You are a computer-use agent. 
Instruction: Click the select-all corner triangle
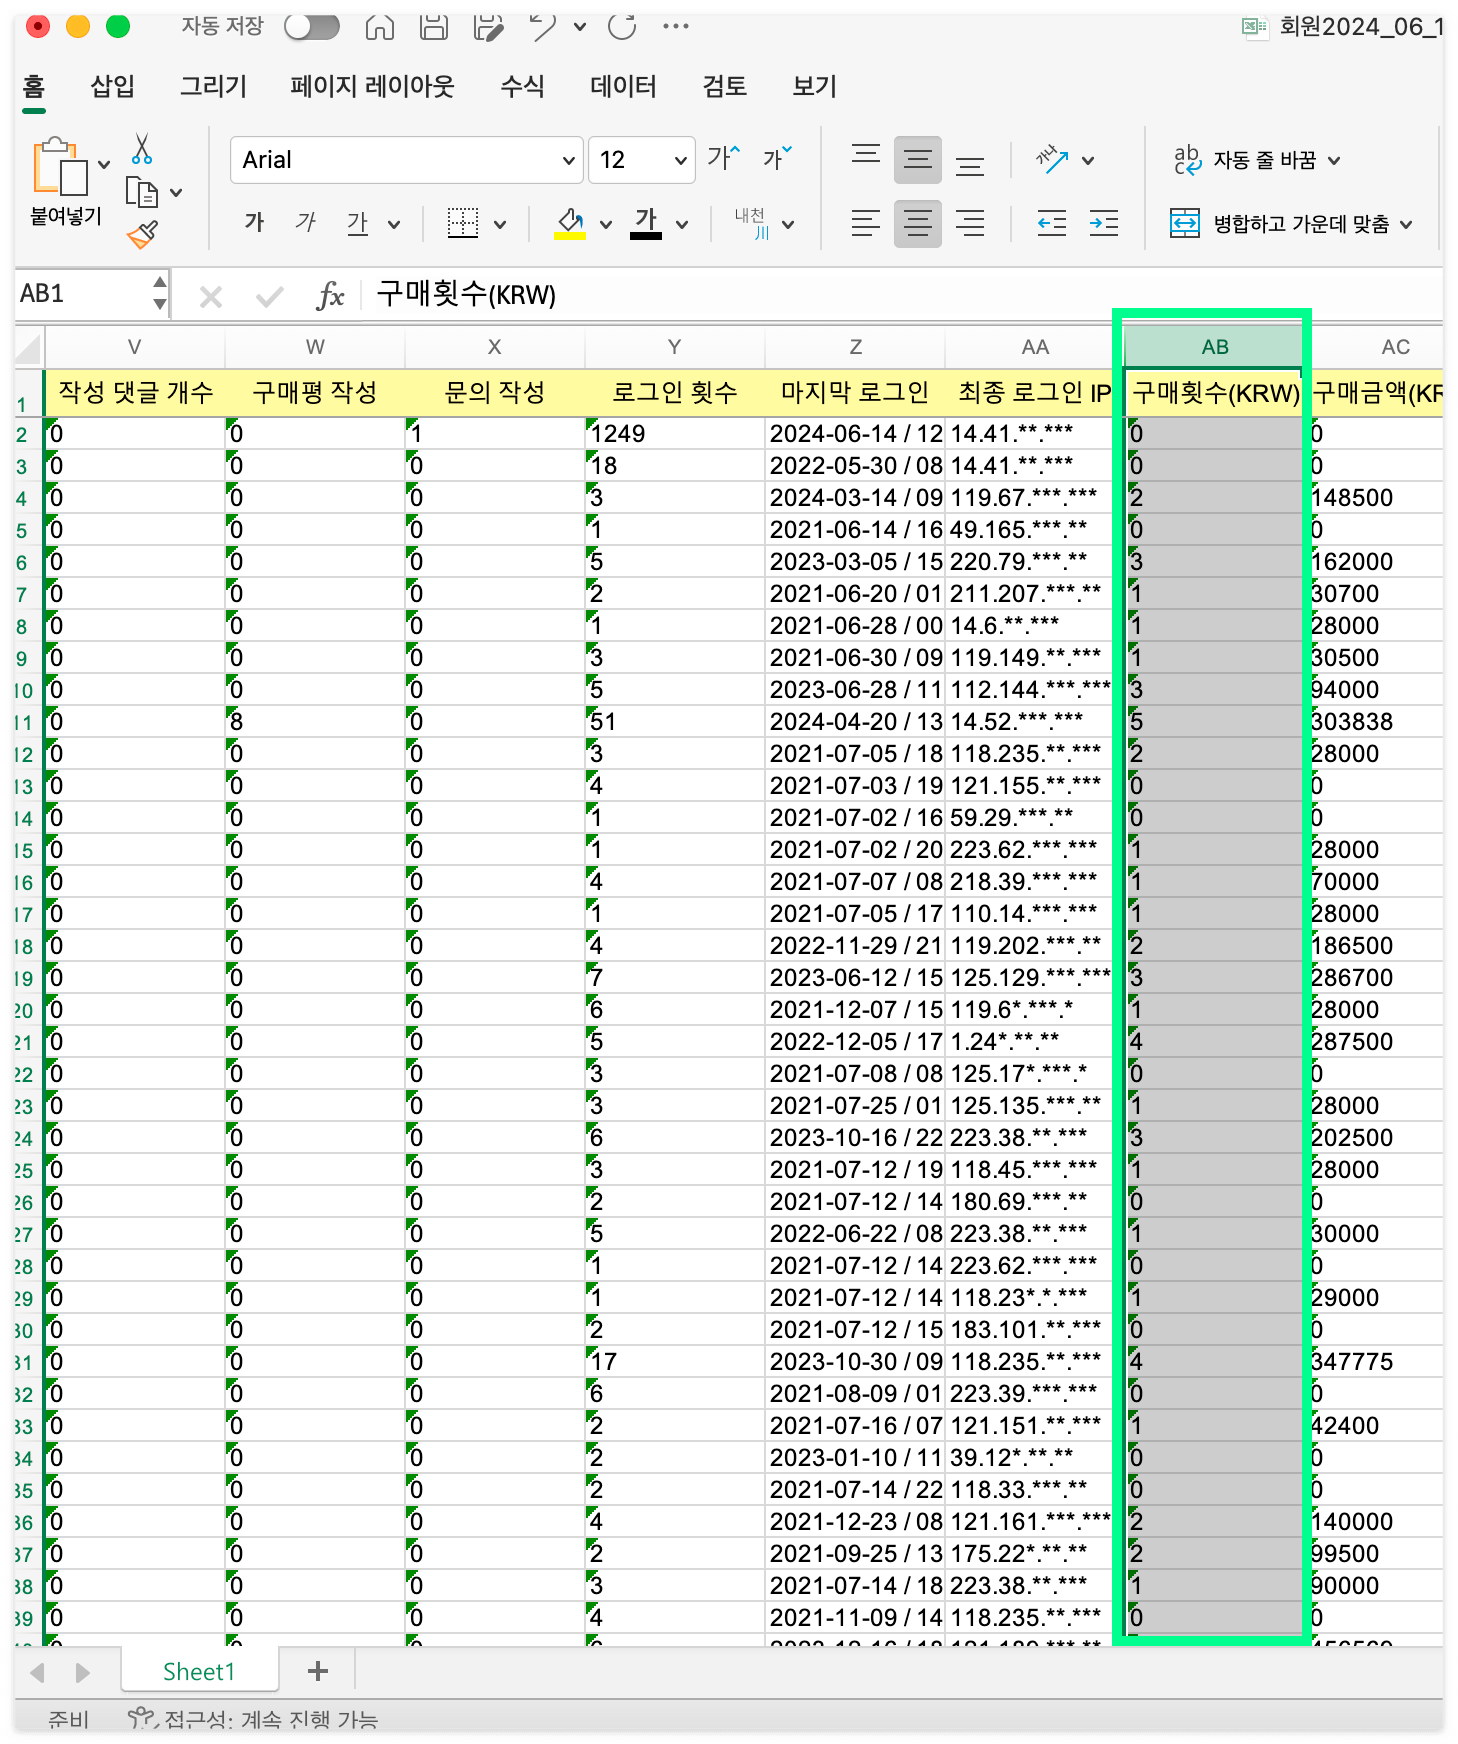[x=28, y=348]
